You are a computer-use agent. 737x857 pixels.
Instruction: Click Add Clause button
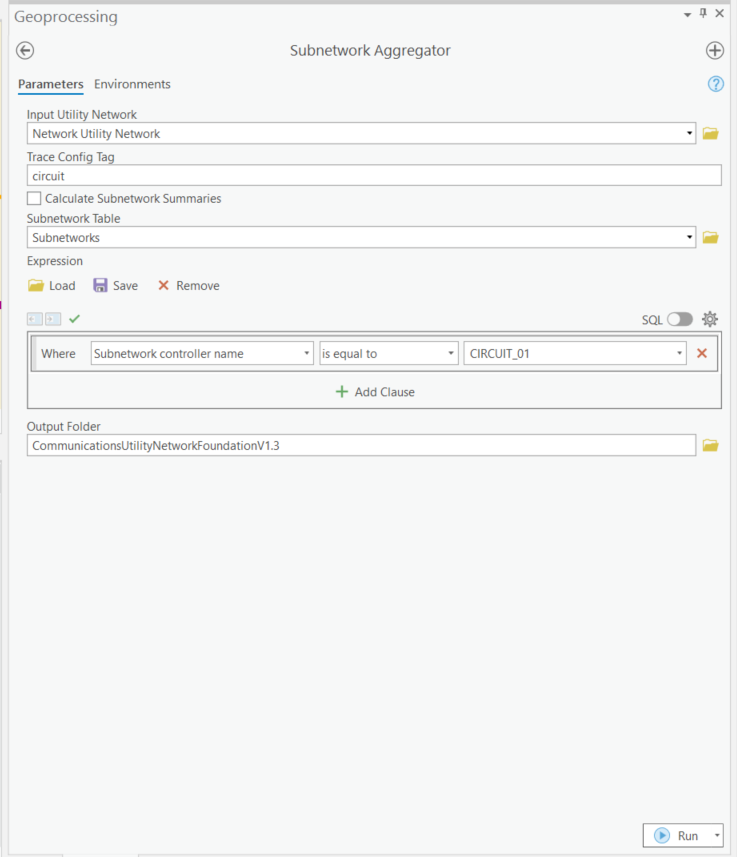click(x=375, y=392)
